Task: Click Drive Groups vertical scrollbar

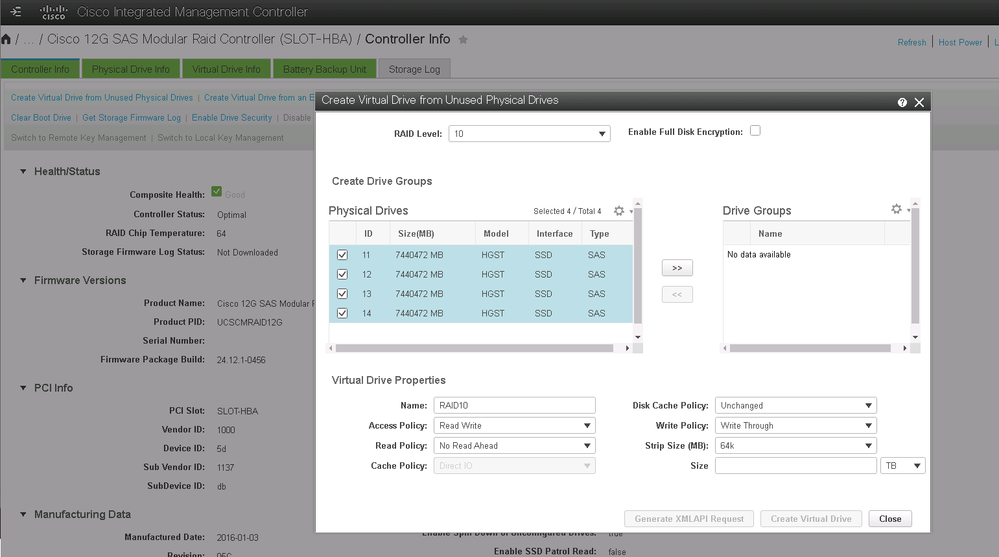Action: pos(916,265)
